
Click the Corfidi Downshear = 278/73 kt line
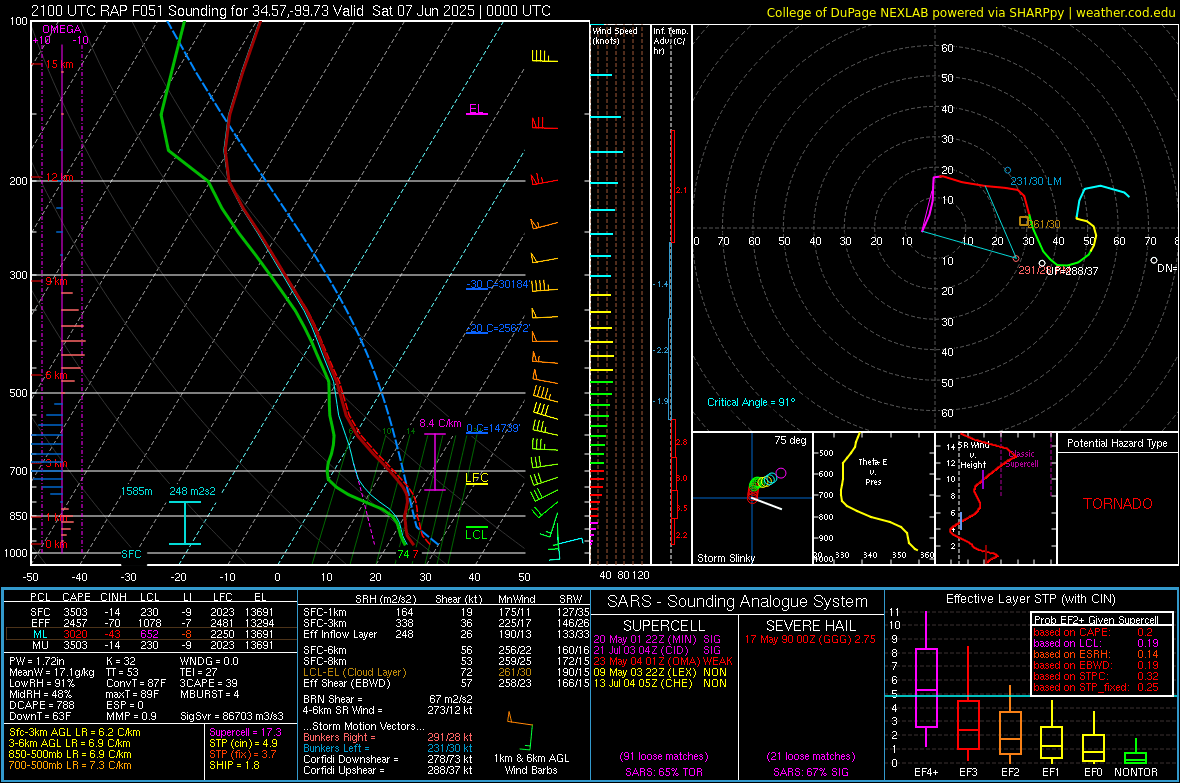[388, 759]
